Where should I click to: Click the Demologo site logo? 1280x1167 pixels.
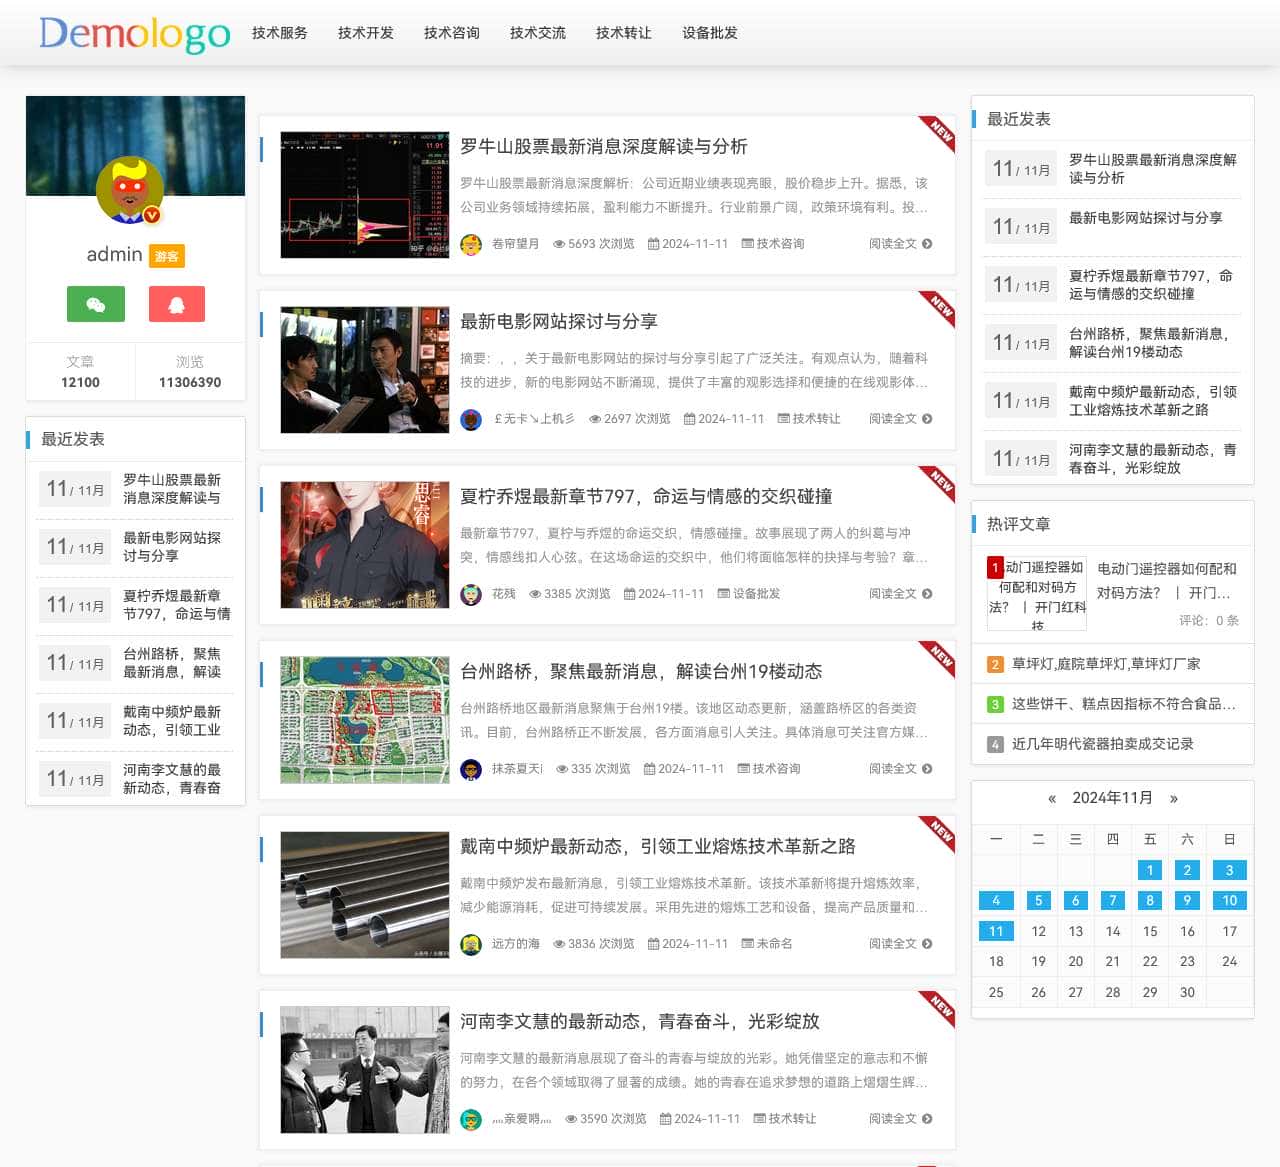click(x=135, y=33)
